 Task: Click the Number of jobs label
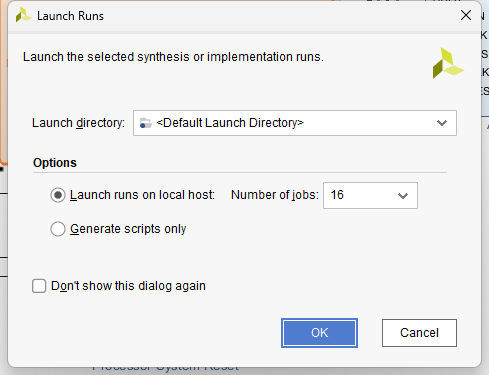(275, 195)
